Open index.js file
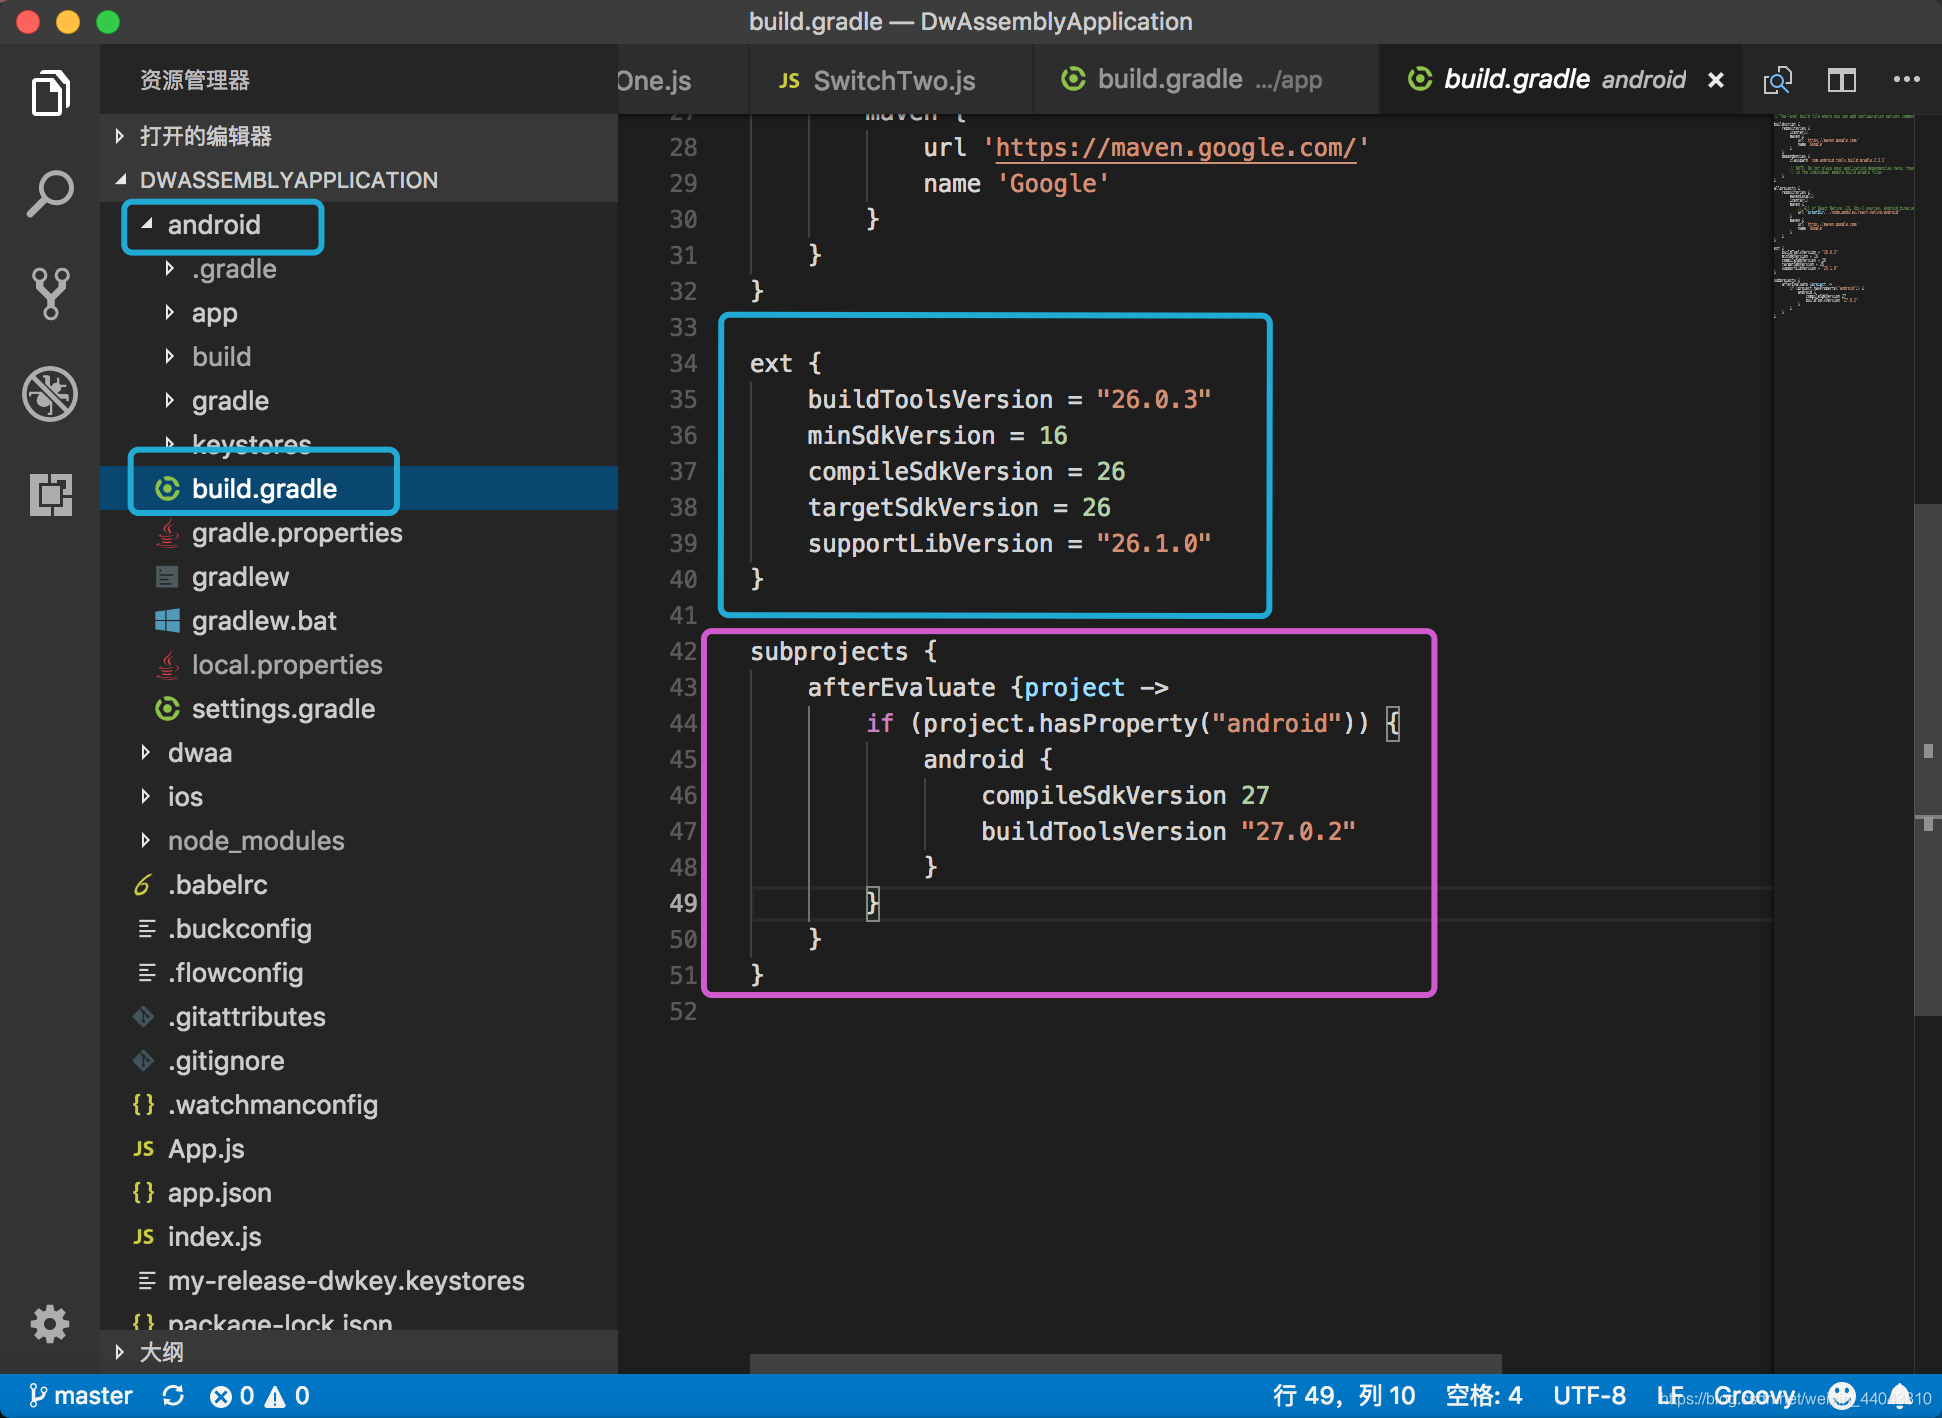 tap(359, 1236)
